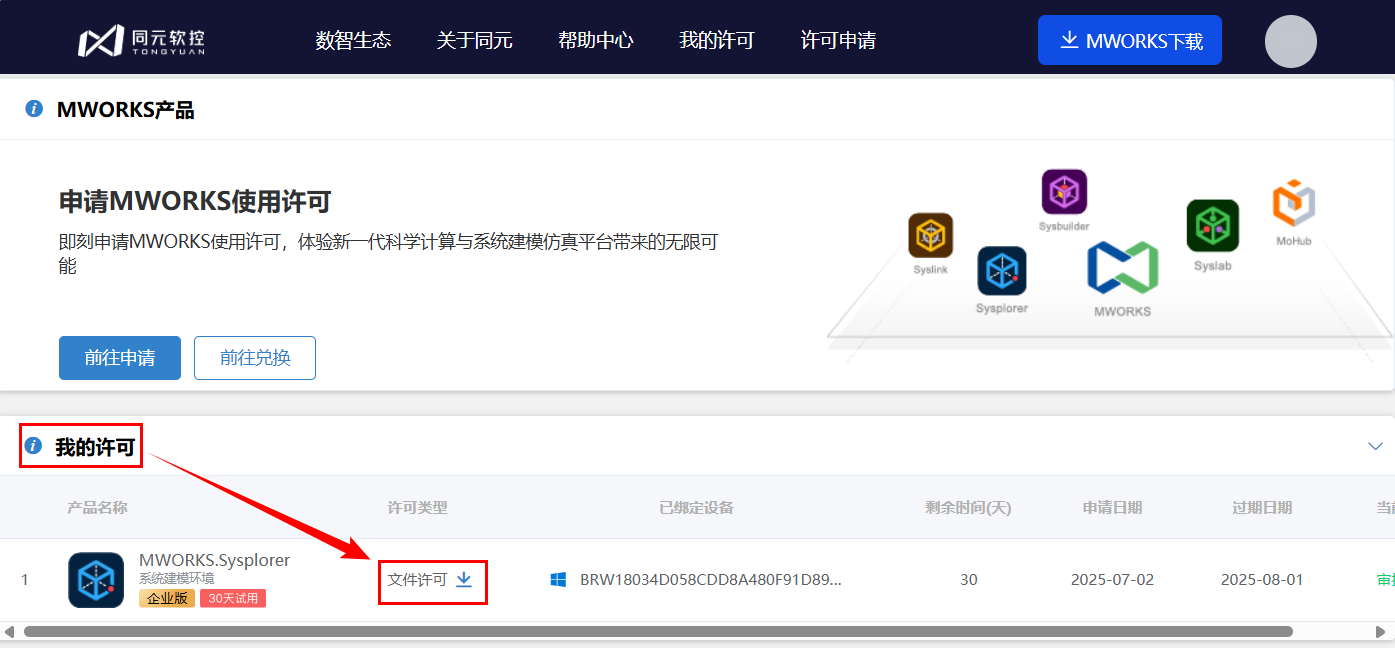Click the horizontal scrollbar under license table
This screenshot has width=1395, height=648.
(657, 632)
